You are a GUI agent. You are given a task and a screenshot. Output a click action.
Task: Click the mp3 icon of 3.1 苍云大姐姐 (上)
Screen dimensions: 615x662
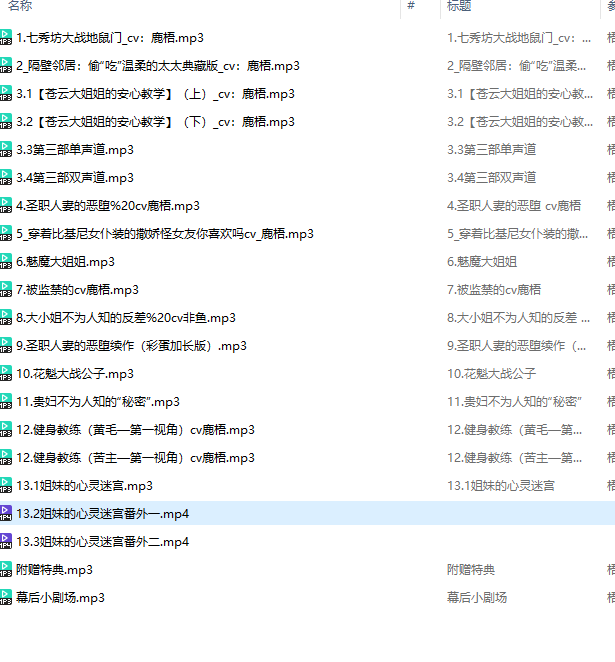[x=6, y=93]
